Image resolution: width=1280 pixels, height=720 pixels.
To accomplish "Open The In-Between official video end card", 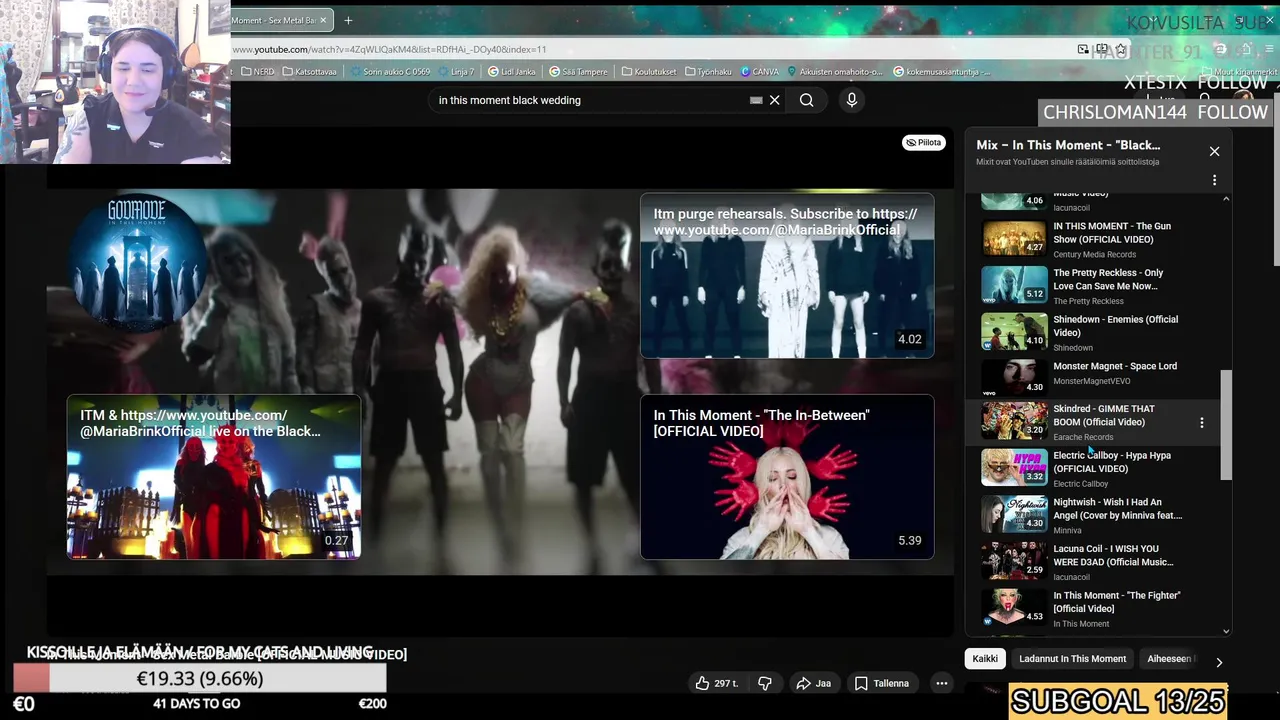I will [787, 477].
